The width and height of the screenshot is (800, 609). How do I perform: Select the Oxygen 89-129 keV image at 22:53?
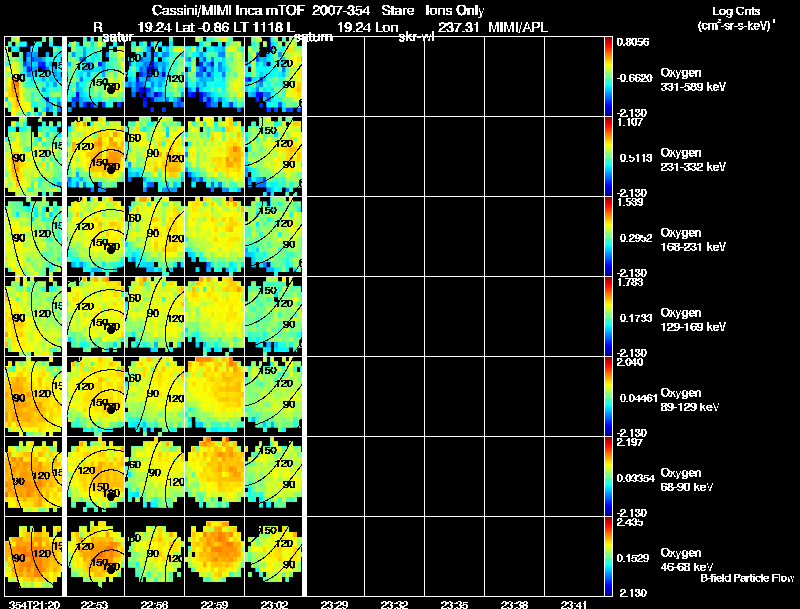pyautogui.click(x=95, y=396)
